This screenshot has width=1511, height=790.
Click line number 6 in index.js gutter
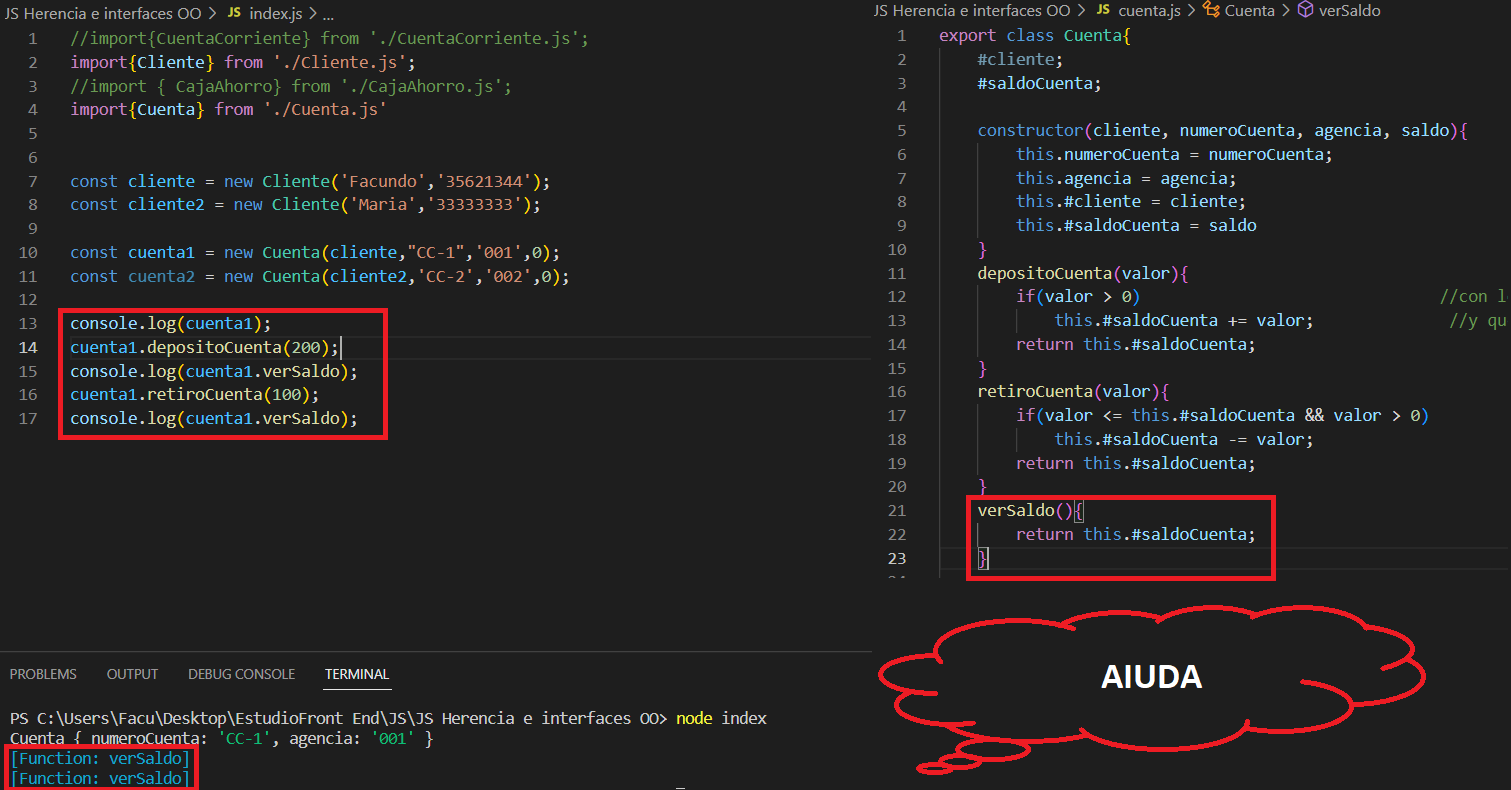click(x=33, y=158)
